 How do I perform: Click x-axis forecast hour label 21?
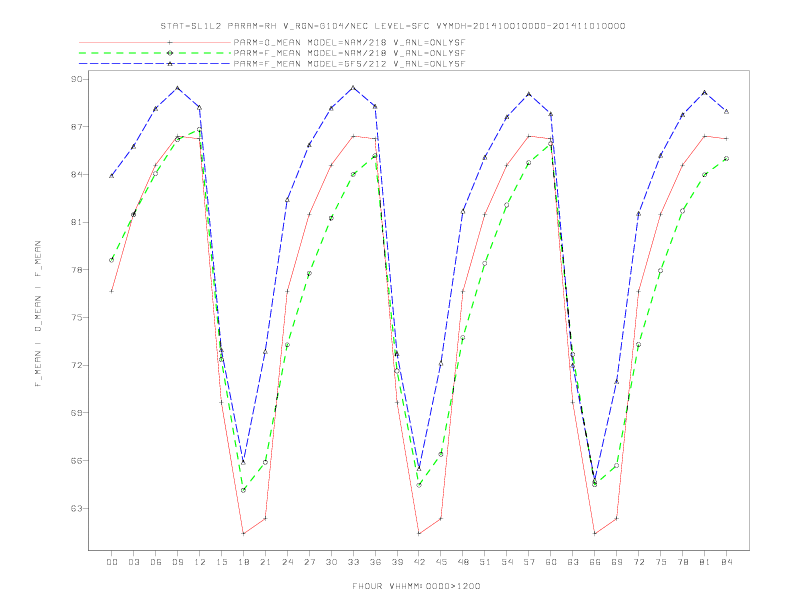pos(265,562)
